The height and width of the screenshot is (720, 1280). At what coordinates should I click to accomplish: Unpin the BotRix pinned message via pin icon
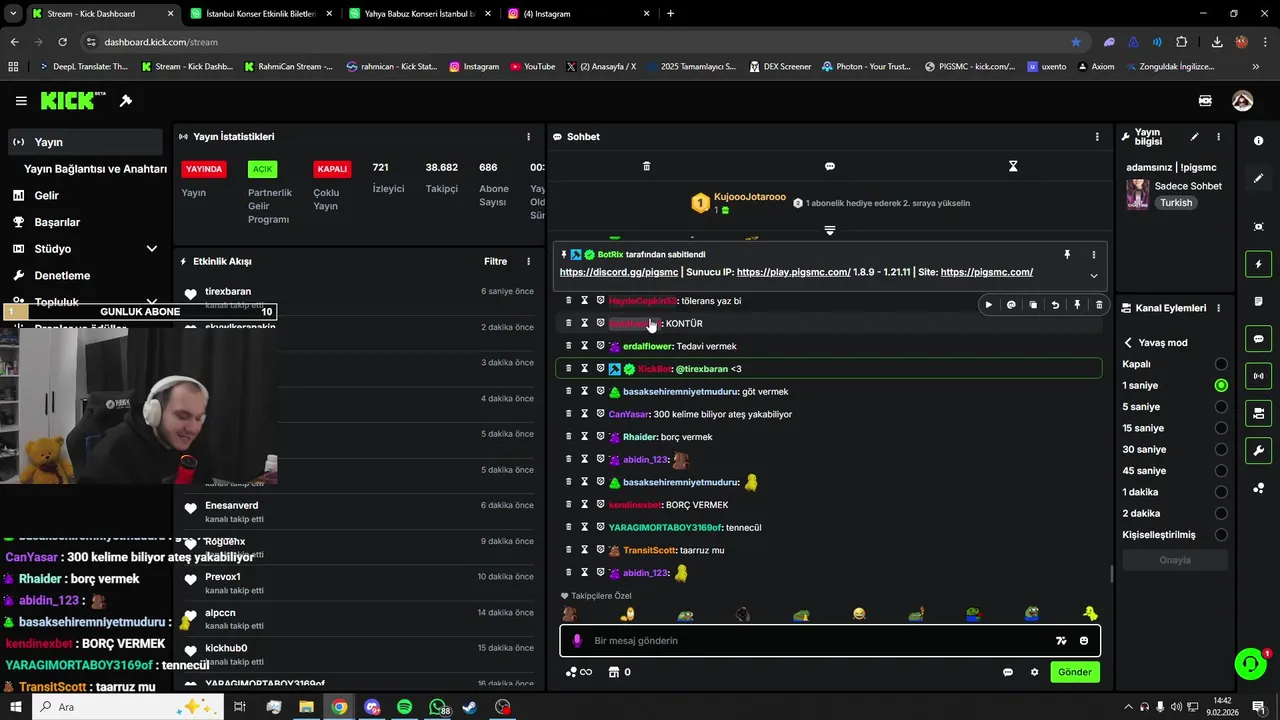[1067, 255]
